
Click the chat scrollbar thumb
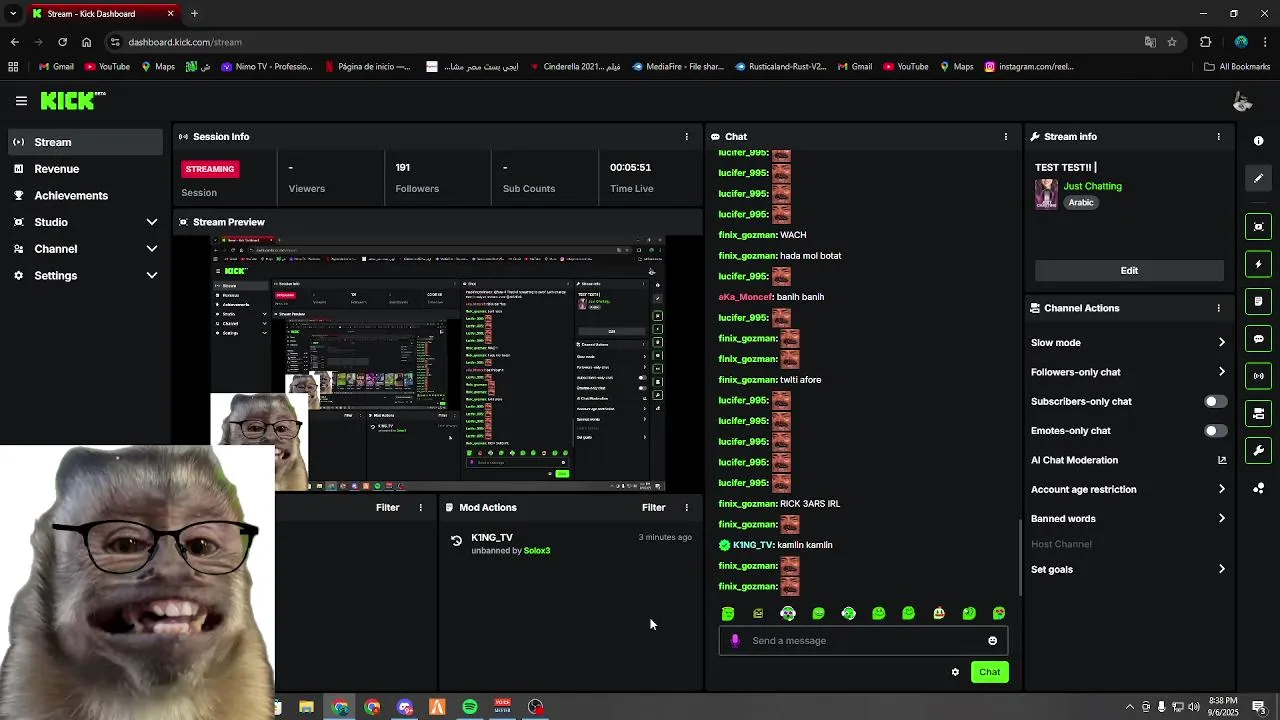pos(1020,557)
